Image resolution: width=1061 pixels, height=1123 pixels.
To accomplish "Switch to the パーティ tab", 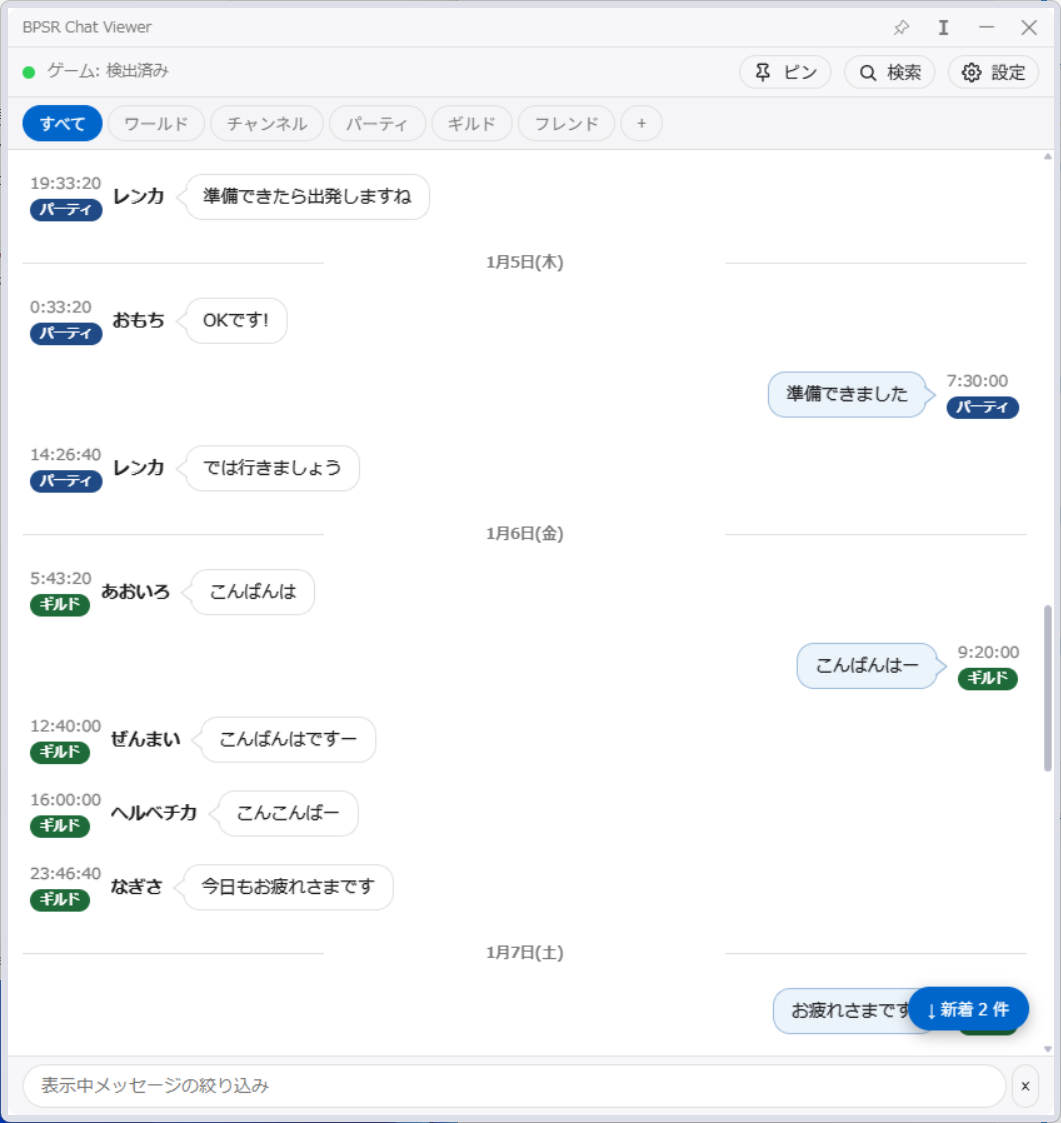I will click(x=377, y=123).
